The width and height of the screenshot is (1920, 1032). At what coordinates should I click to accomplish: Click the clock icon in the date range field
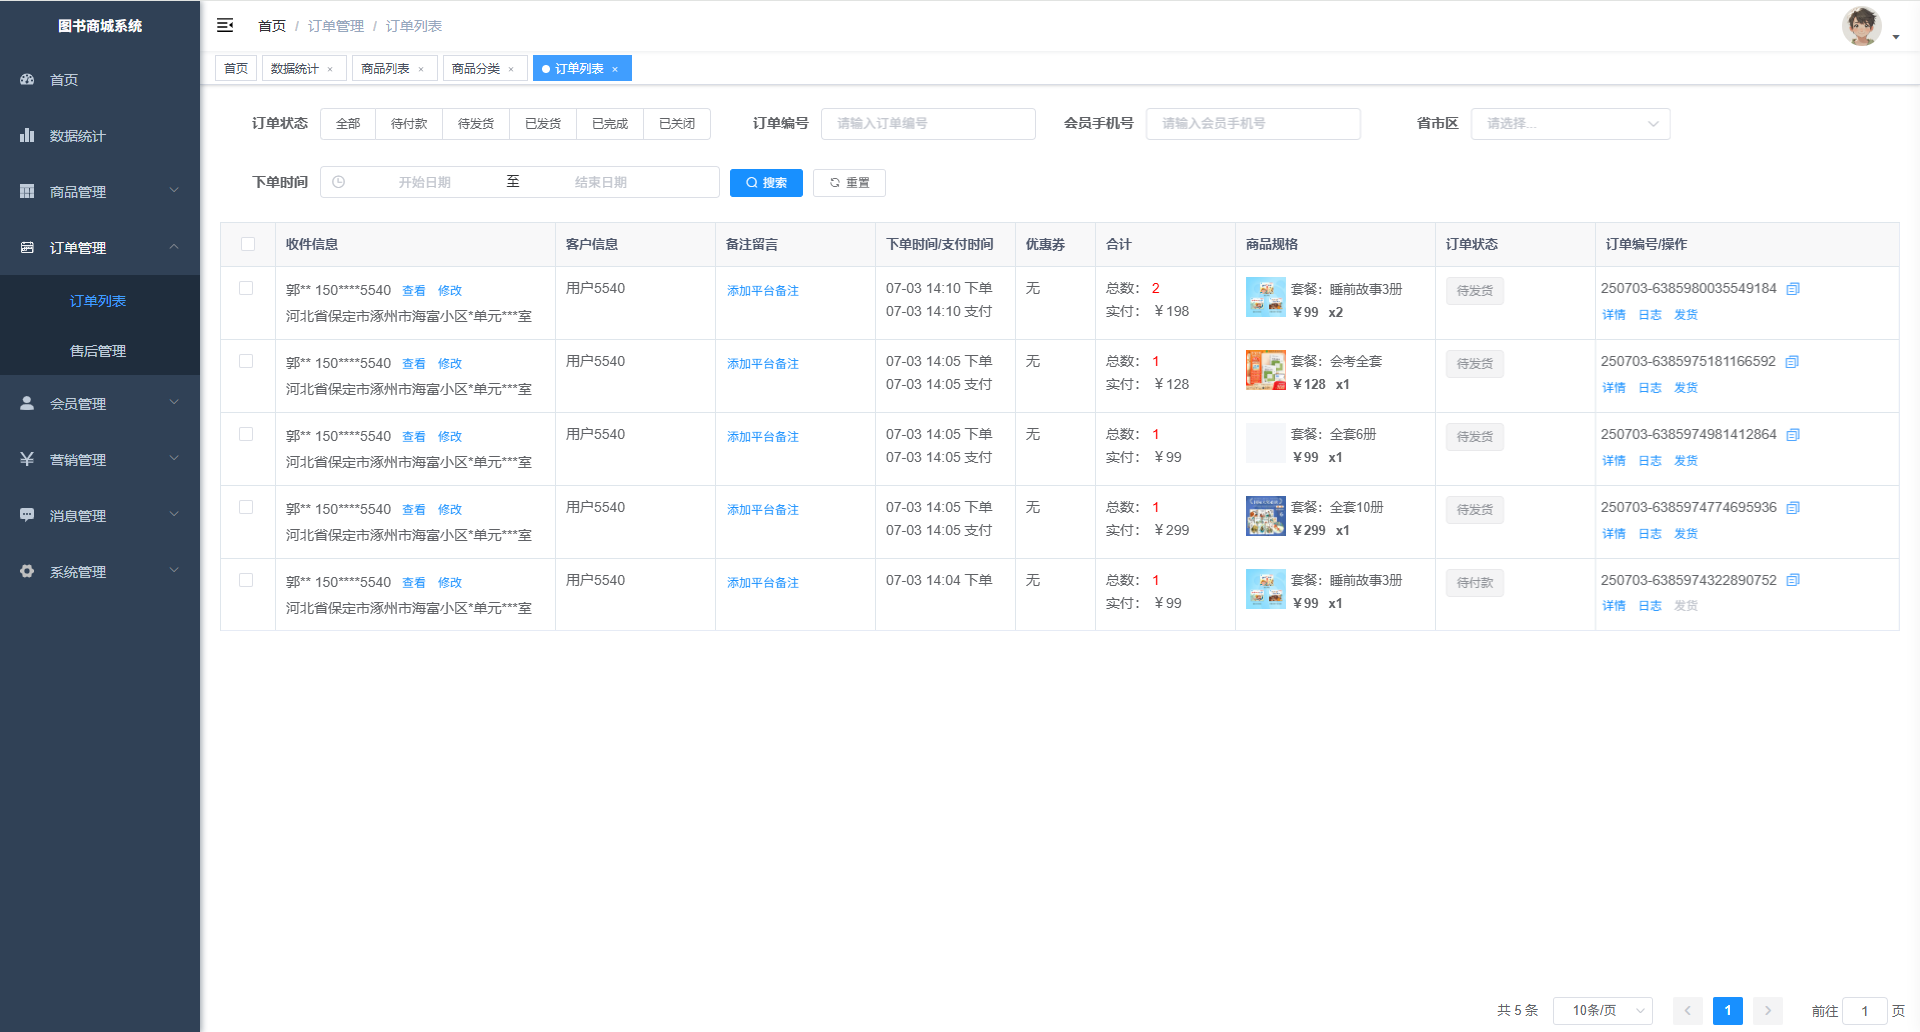339,182
